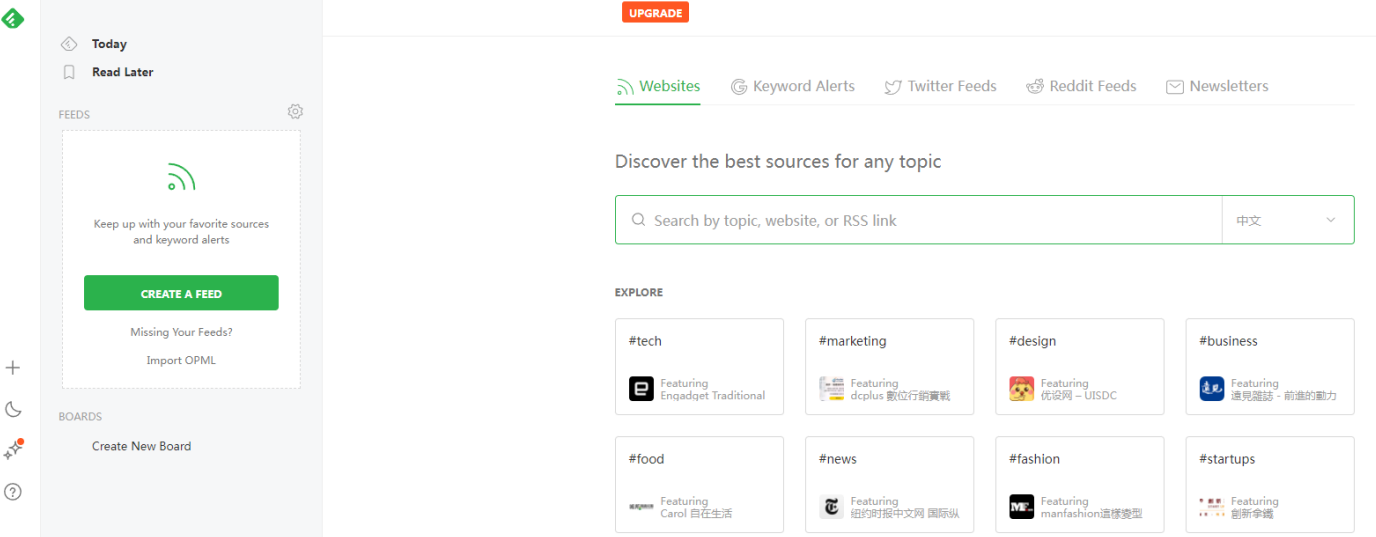Open the help question mark icon
Viewport: 1376px width, 537px height.
pyautogui.click(x=13, y=491)
